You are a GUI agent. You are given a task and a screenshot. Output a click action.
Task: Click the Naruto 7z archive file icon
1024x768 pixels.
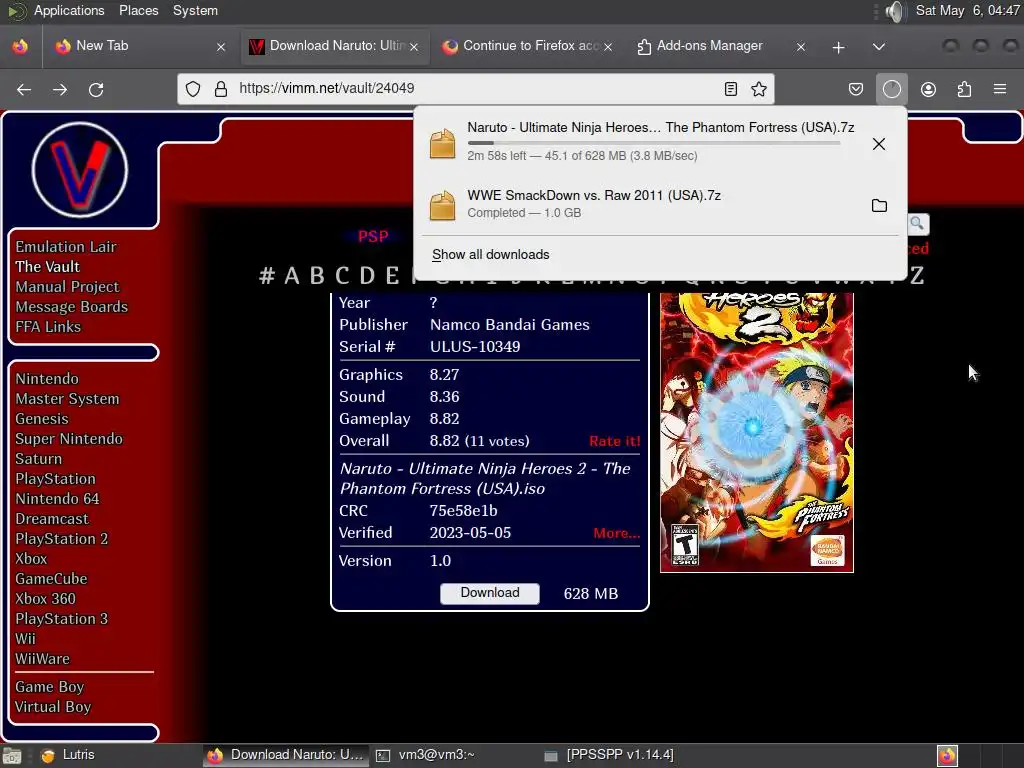coord(442,143)
